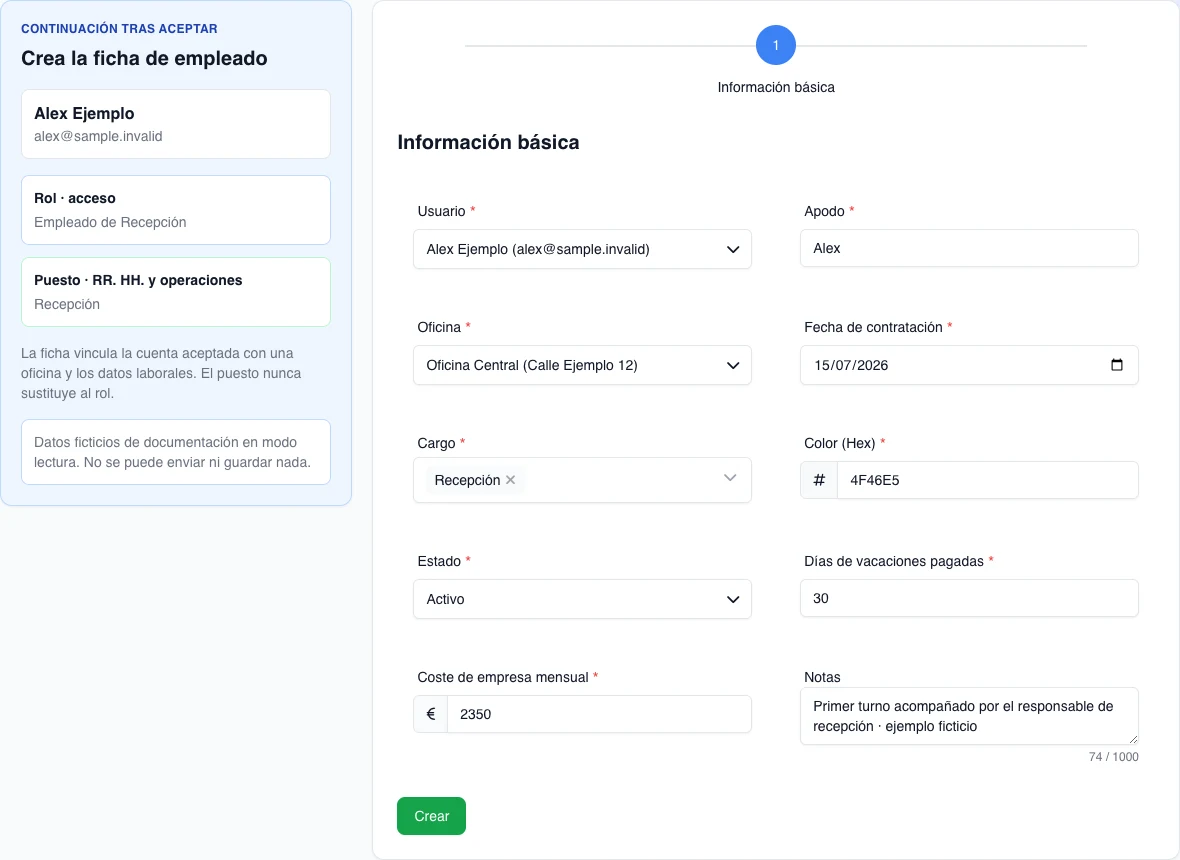Select the Alex Ejemplo card
The image size is (1180, 860).
click(x=176, y=124)
